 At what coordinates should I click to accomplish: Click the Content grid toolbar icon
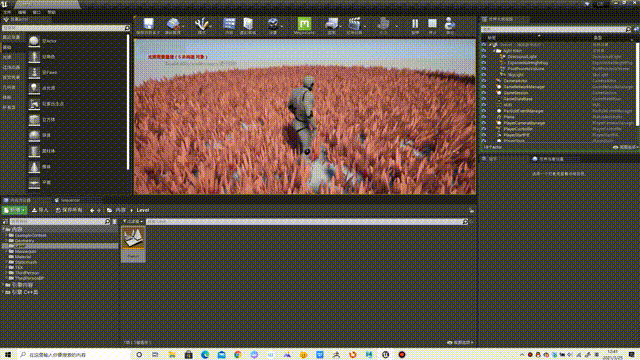coord(229,24)
